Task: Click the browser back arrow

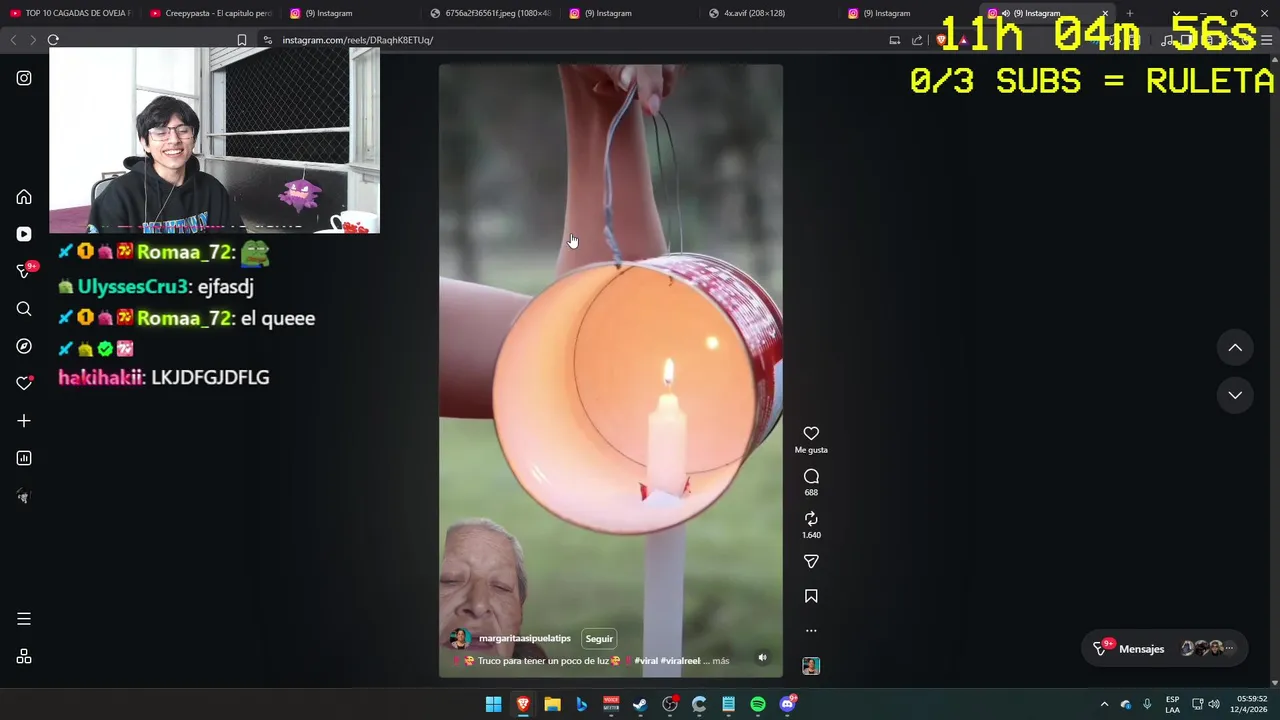Action: click(x=13, y=40)
